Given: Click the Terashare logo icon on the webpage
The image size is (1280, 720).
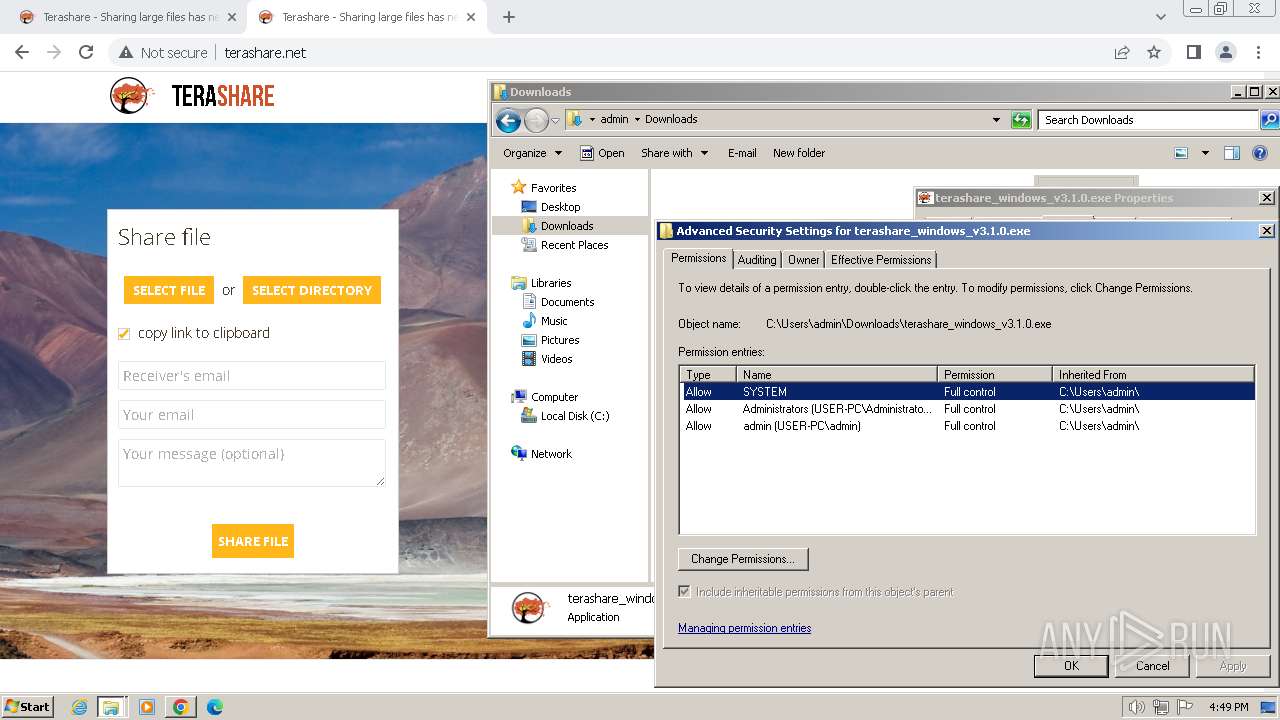Looking at the screenshot, I should tap(131, 96).
